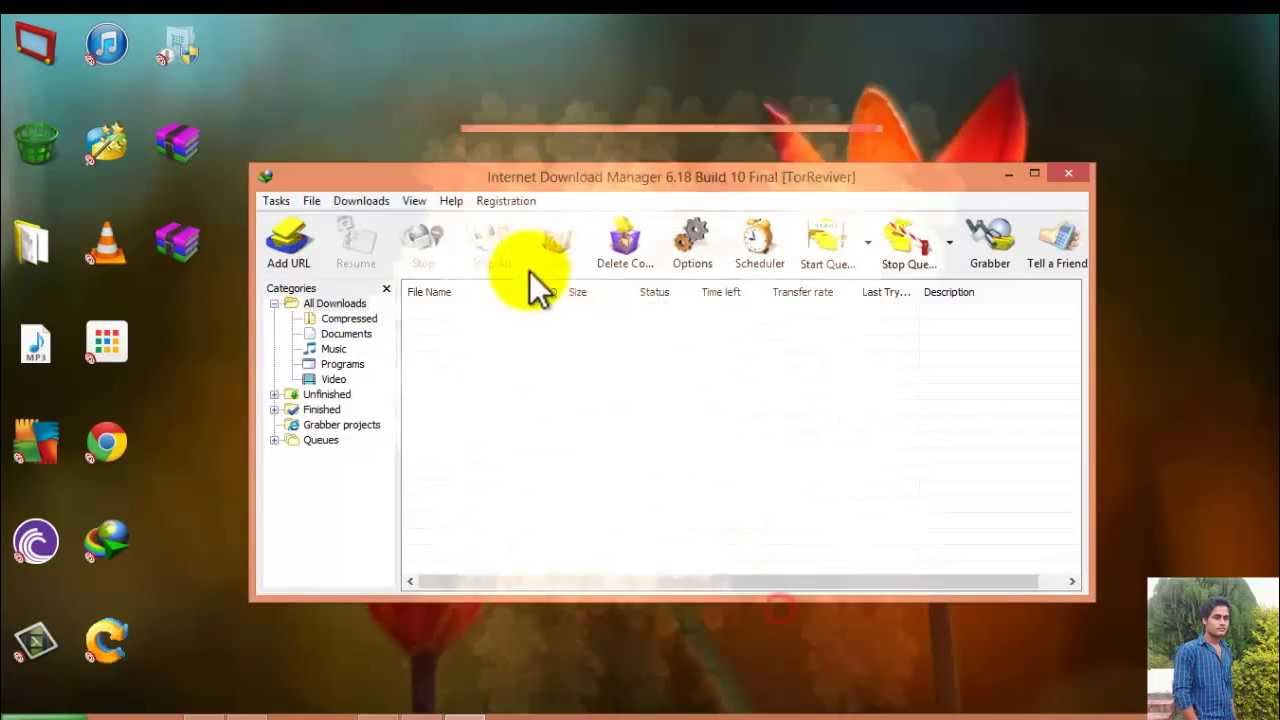
Task: Sort by Description column header
Action: [x=949, y=292]
